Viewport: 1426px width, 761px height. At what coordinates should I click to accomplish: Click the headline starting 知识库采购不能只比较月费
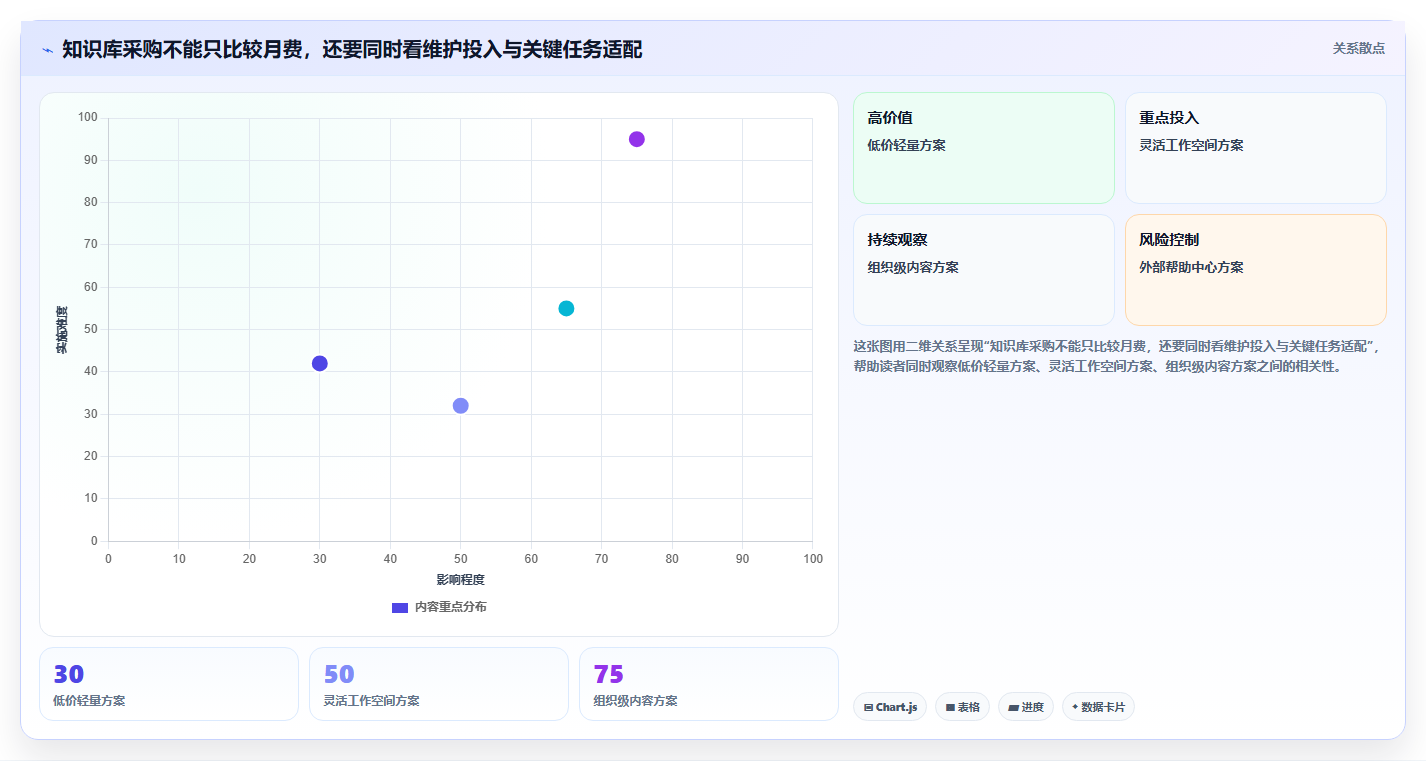click(352, 49)
